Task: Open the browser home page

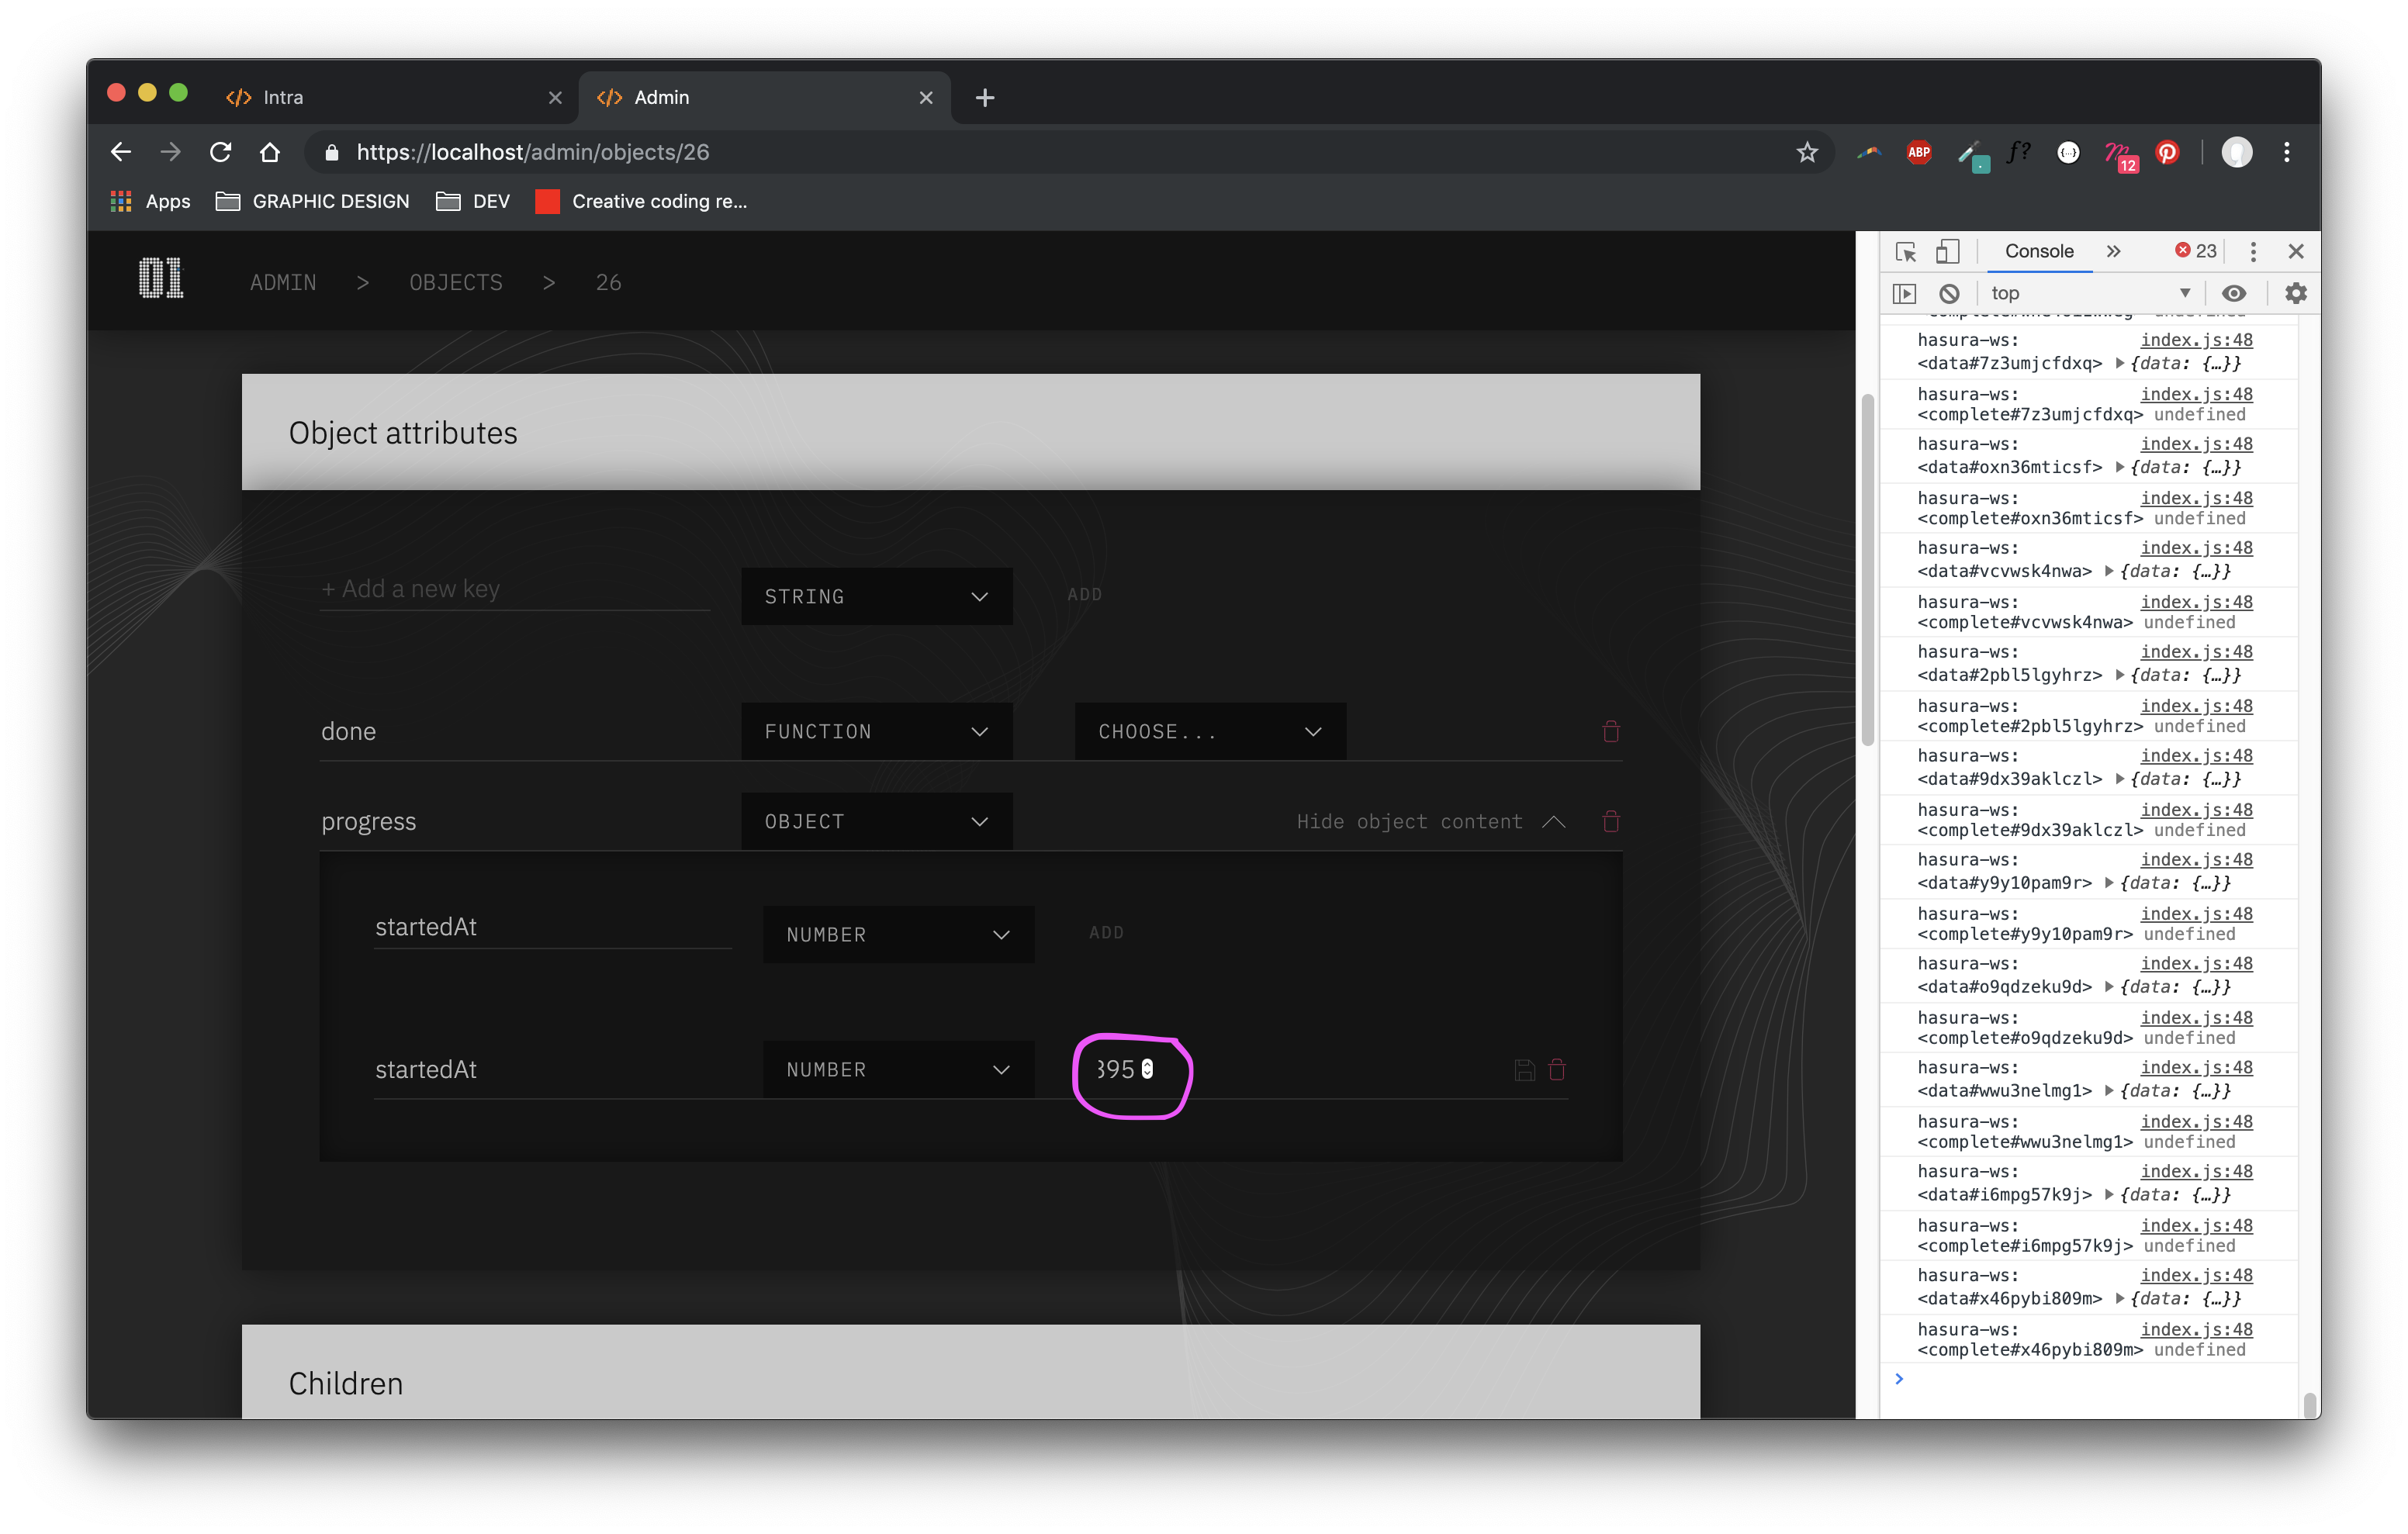Action: (x=270, y=152)
